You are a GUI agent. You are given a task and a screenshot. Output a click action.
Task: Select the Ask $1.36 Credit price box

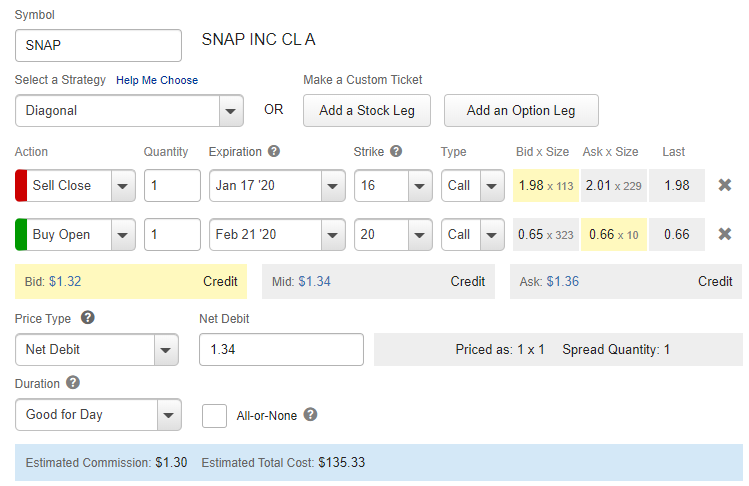coord(626,281)
